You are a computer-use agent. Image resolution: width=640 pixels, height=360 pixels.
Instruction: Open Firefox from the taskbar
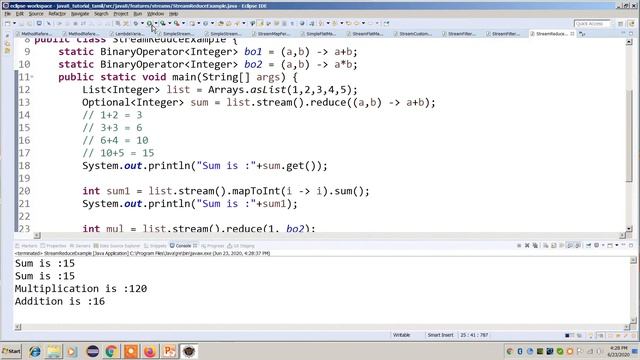tap(150, 351)
